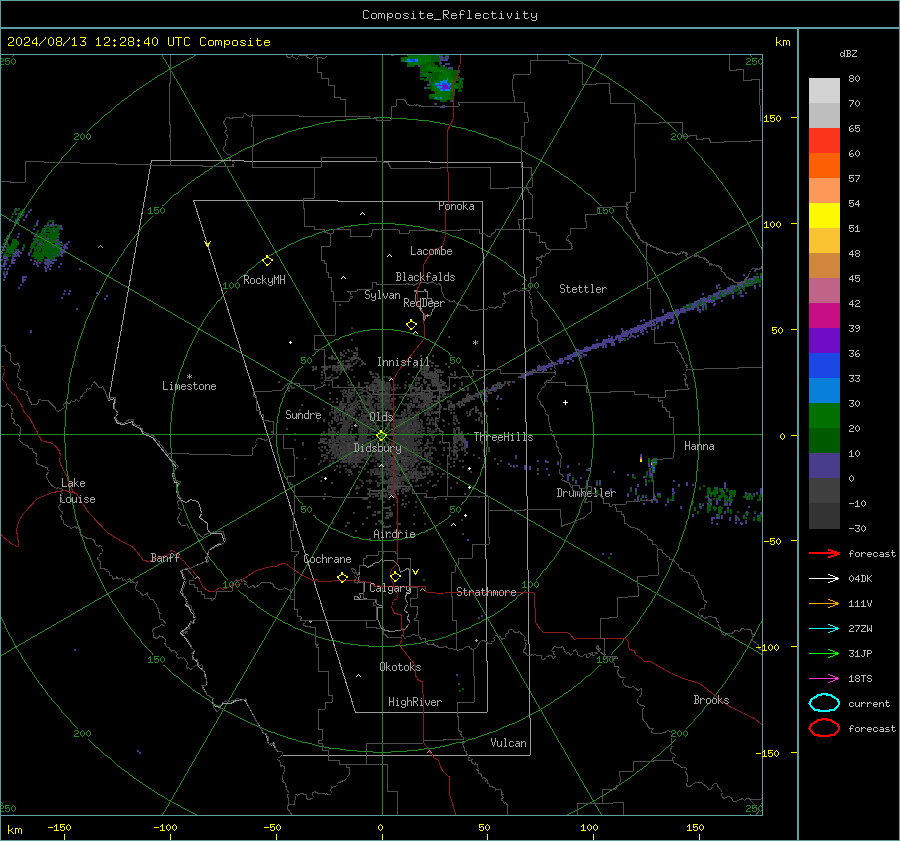This screenshot has width=900, height=841.
Task: Choose the green 31JP arrow icon
Action: pyautogui.click(x=824, y=653)
